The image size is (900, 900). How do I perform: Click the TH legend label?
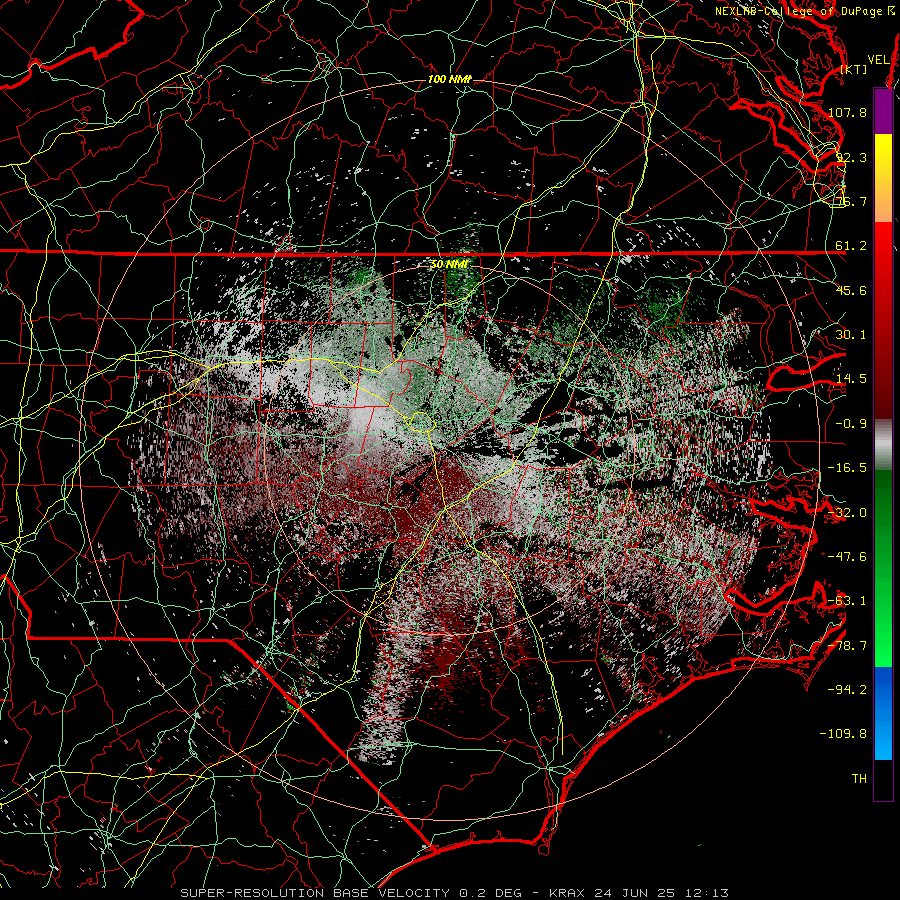click(x=859, y=779)
